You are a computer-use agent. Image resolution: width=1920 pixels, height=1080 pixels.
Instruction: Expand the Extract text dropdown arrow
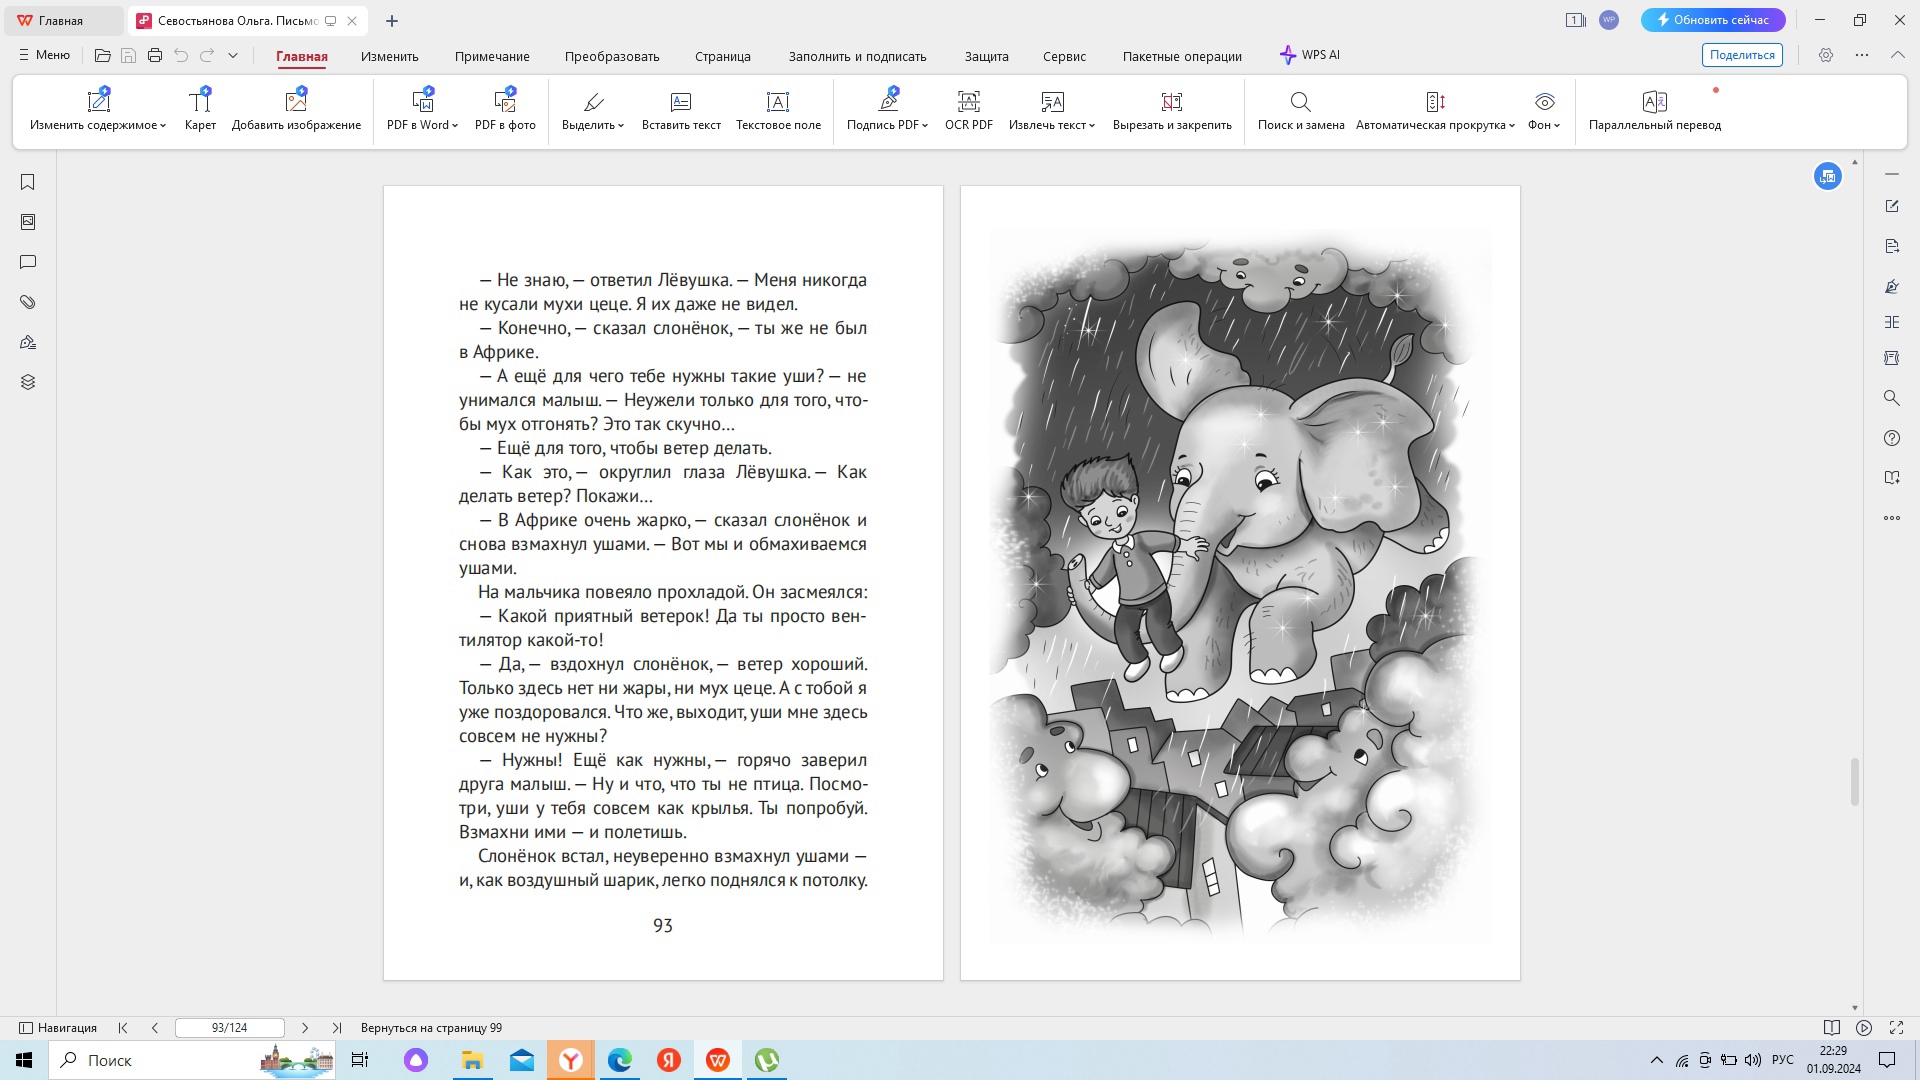[x=1092, y=126]
